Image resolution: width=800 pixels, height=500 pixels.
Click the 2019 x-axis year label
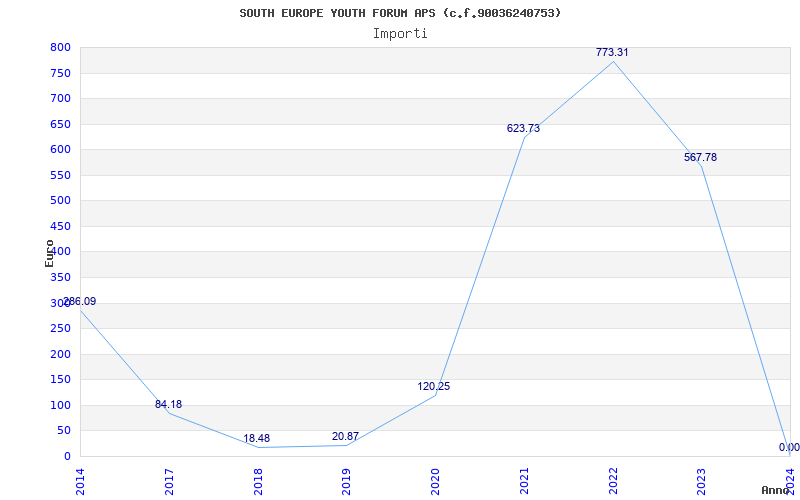pos(346,482)
